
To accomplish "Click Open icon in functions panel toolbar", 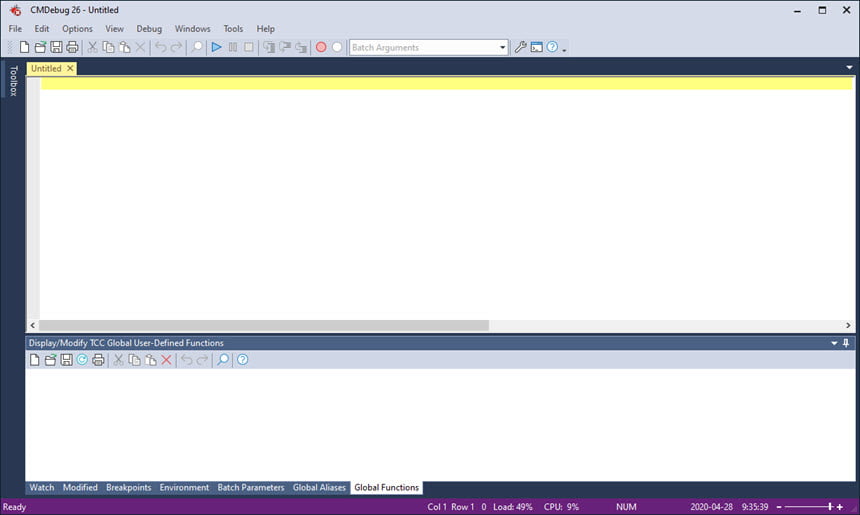I will pyautogui.click(x=50, y=360).
